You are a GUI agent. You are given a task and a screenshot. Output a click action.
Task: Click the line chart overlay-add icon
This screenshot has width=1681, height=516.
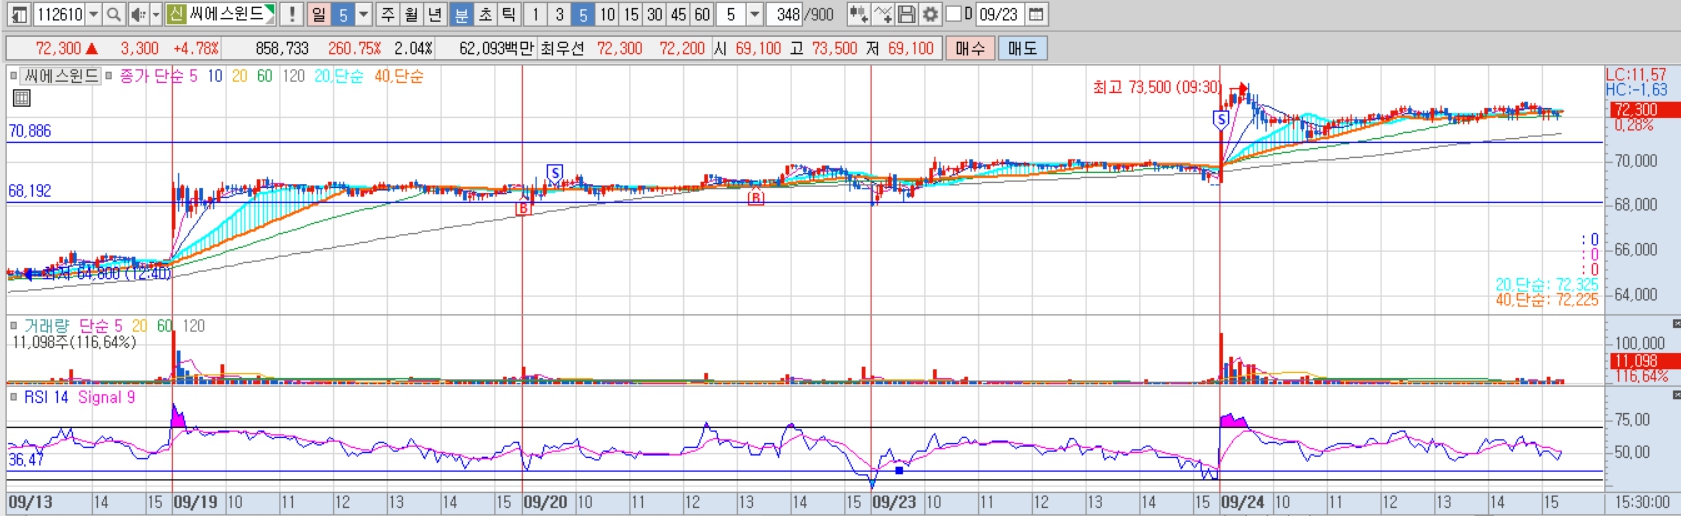tap(882, 14)
